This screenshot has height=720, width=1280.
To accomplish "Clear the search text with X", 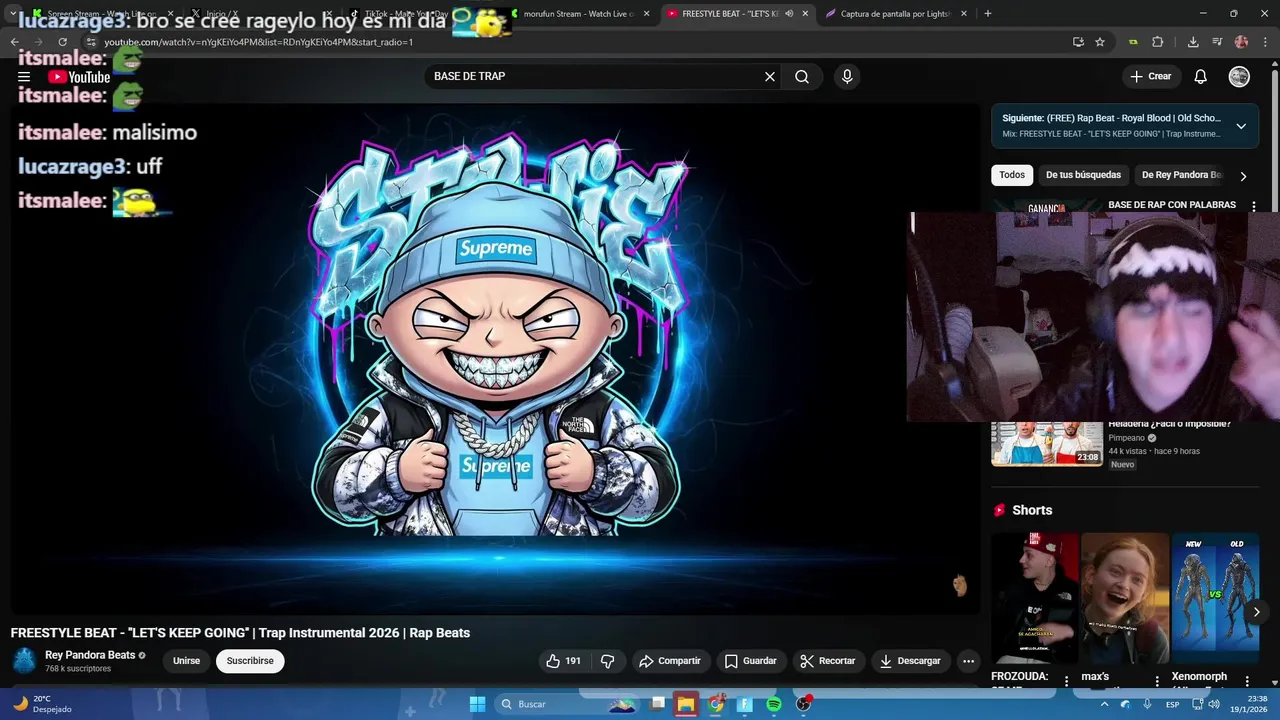I will [770, 77].
